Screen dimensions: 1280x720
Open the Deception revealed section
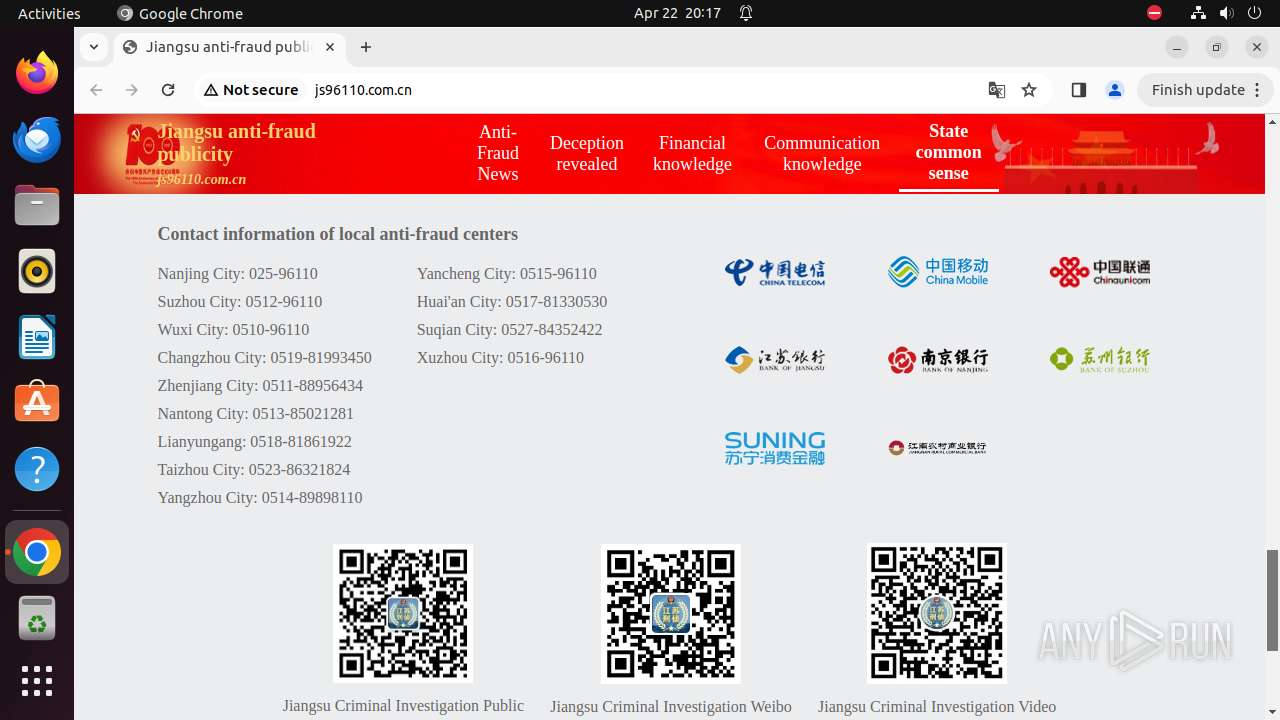click(587, 153)
